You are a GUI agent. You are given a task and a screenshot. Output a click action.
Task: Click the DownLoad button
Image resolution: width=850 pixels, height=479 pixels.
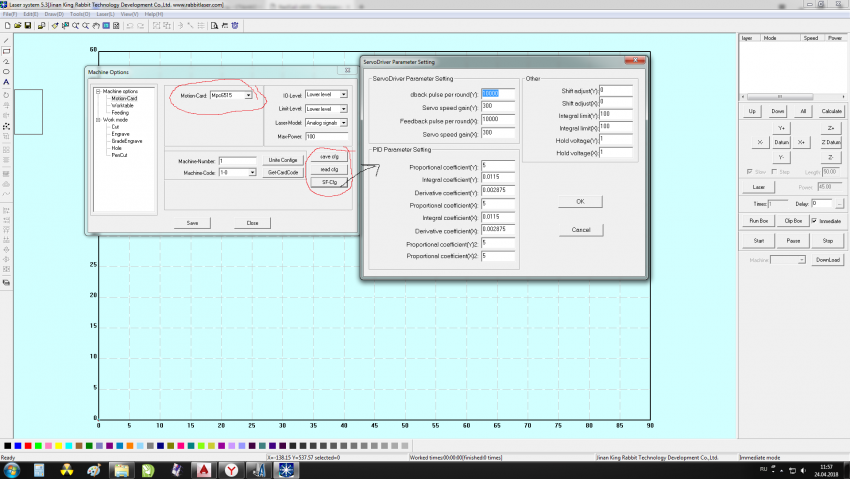tap(828, 260)
